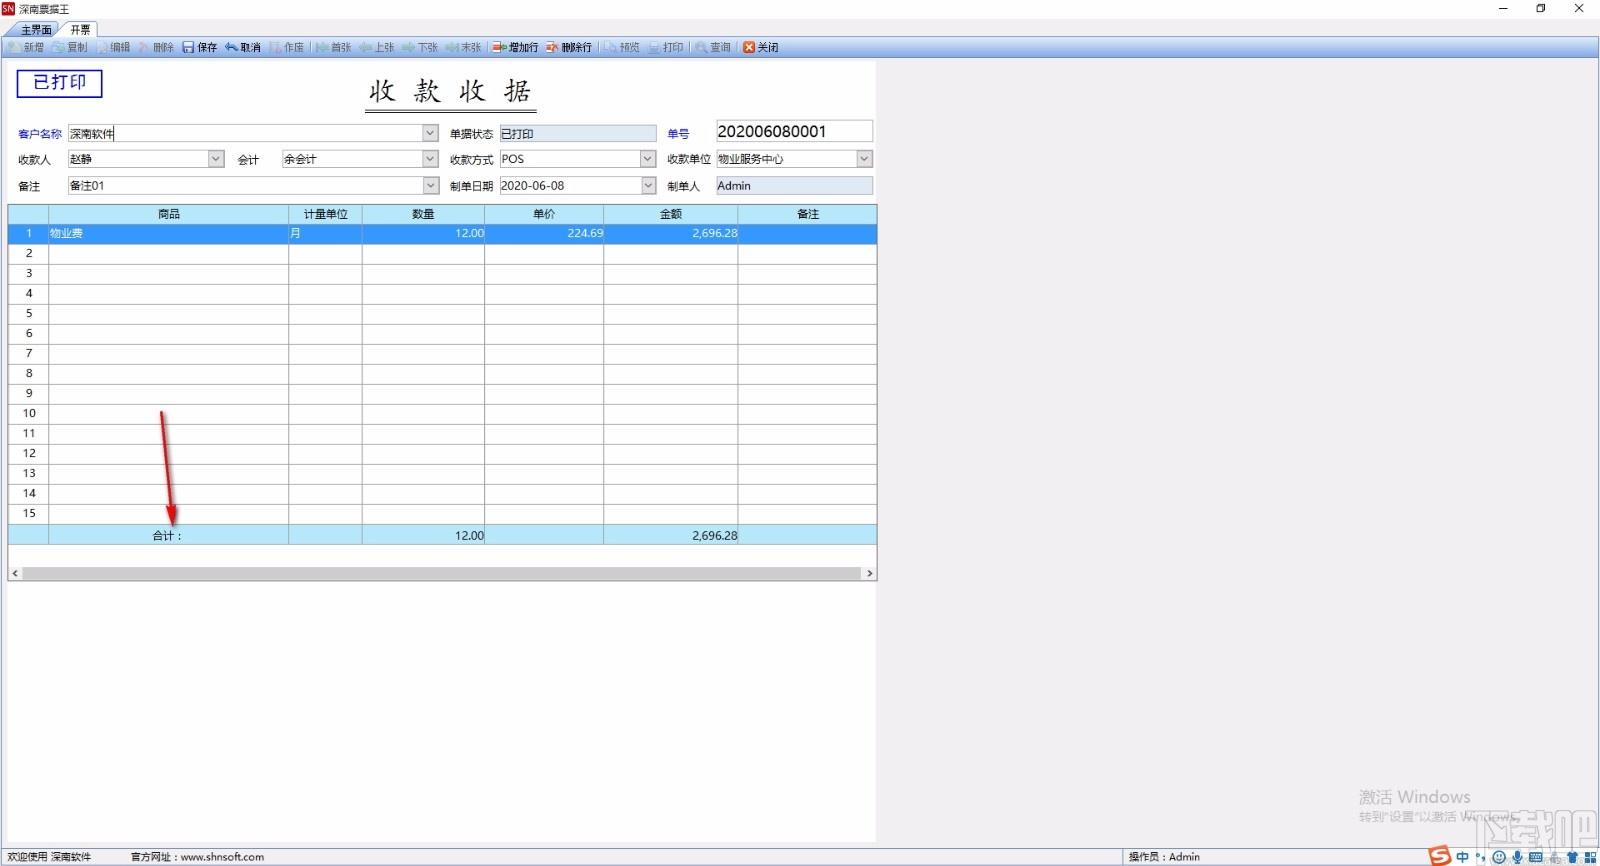The image size is (1600, 866).
Task: Expand the 客户名称 customer name dropdown
Action: (x=430, y=133)
